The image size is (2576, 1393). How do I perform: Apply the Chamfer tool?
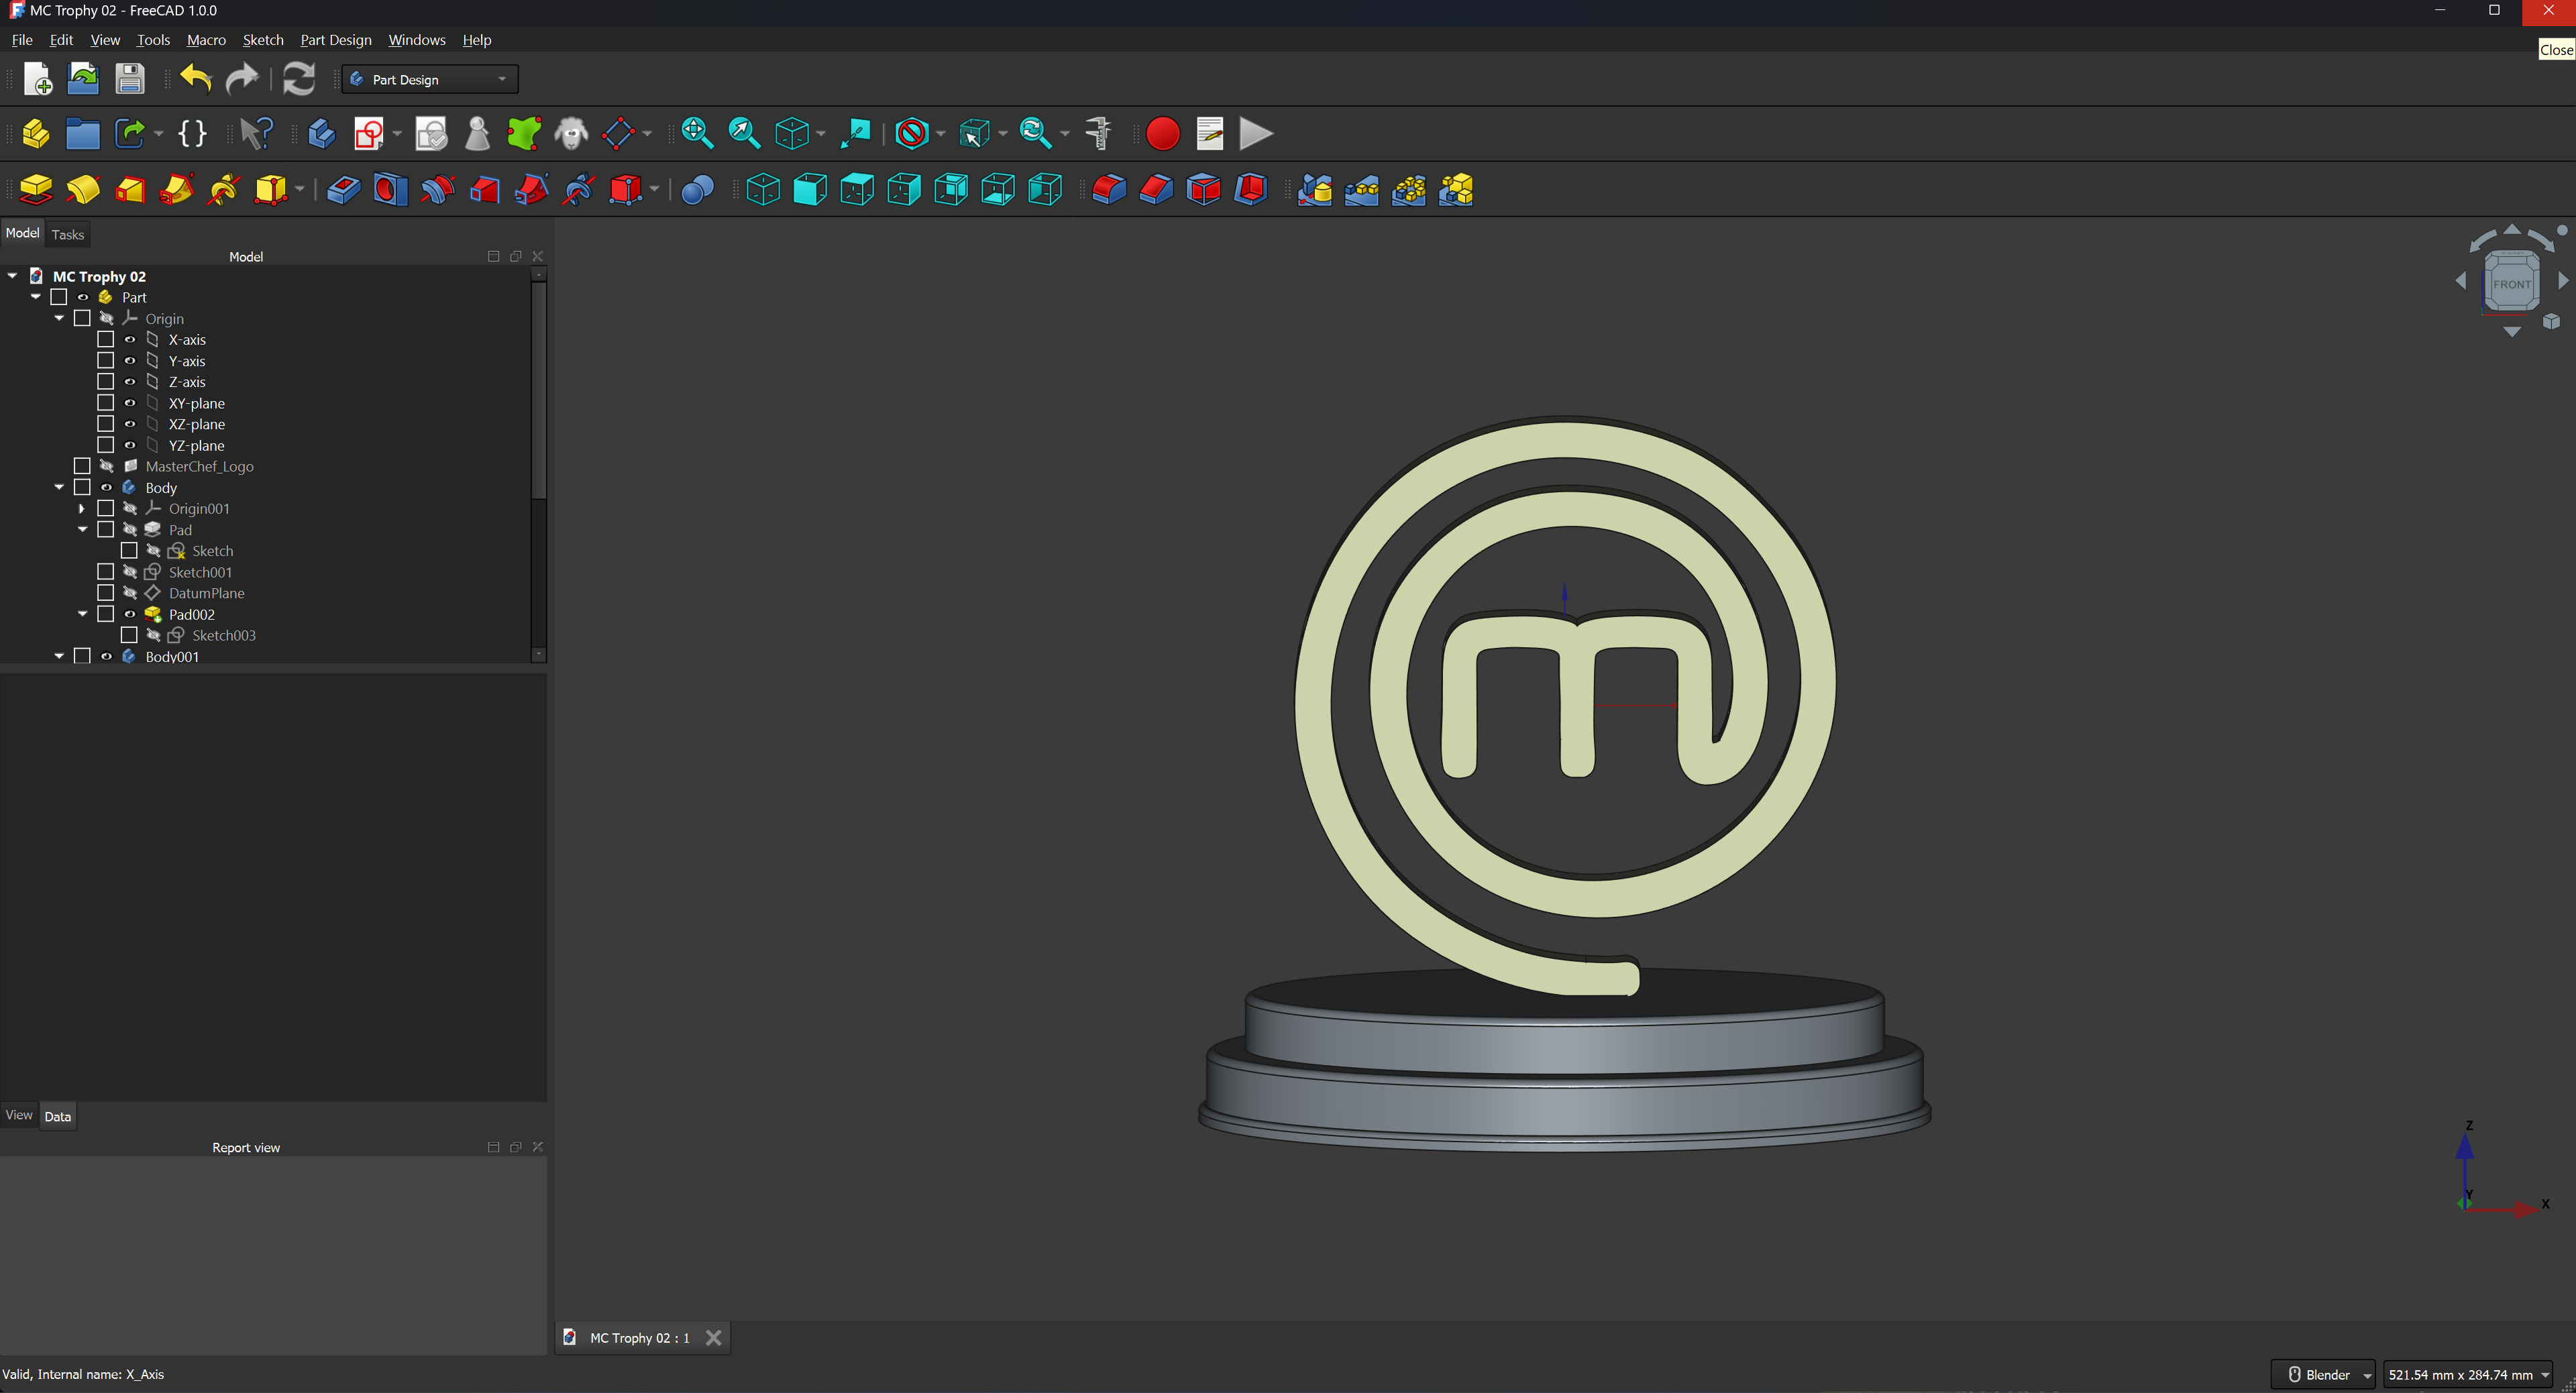tap(1156, 189)
